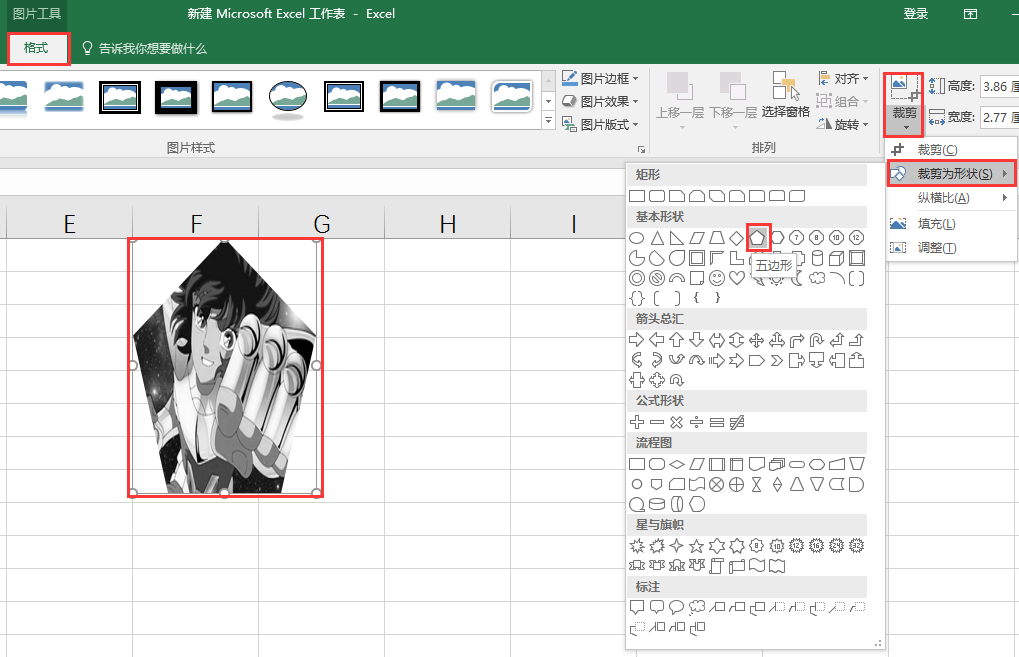Viewport: 1019px width, 657px height.
Task: Select column E header
Action: point(70,224)
